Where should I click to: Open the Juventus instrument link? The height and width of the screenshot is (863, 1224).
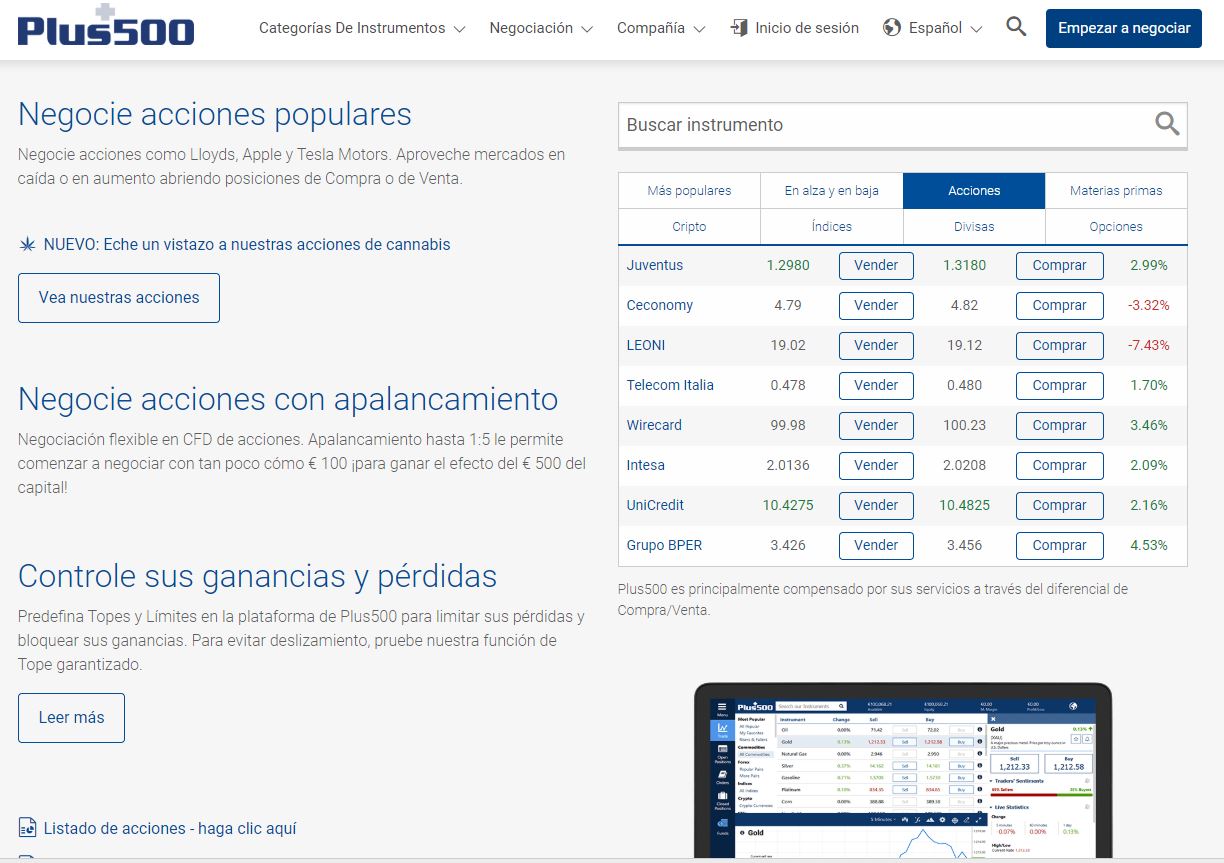click(x=655, y=265)
